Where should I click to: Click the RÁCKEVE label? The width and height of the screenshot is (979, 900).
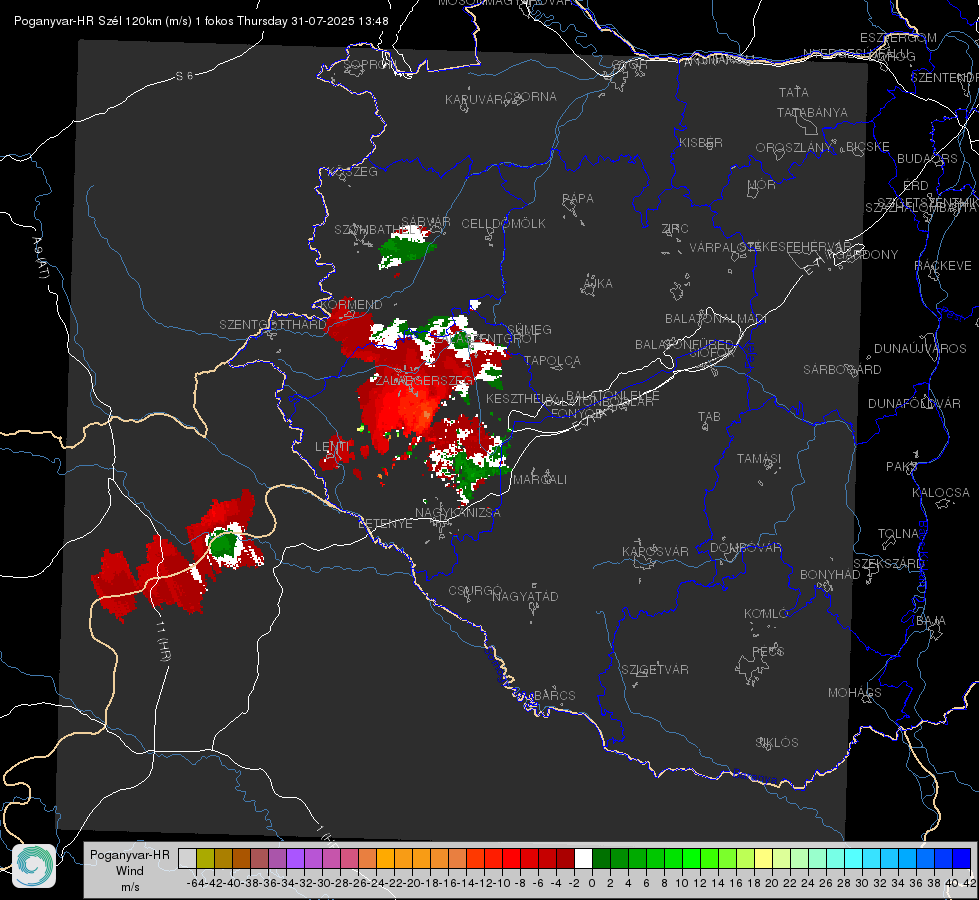943,266
